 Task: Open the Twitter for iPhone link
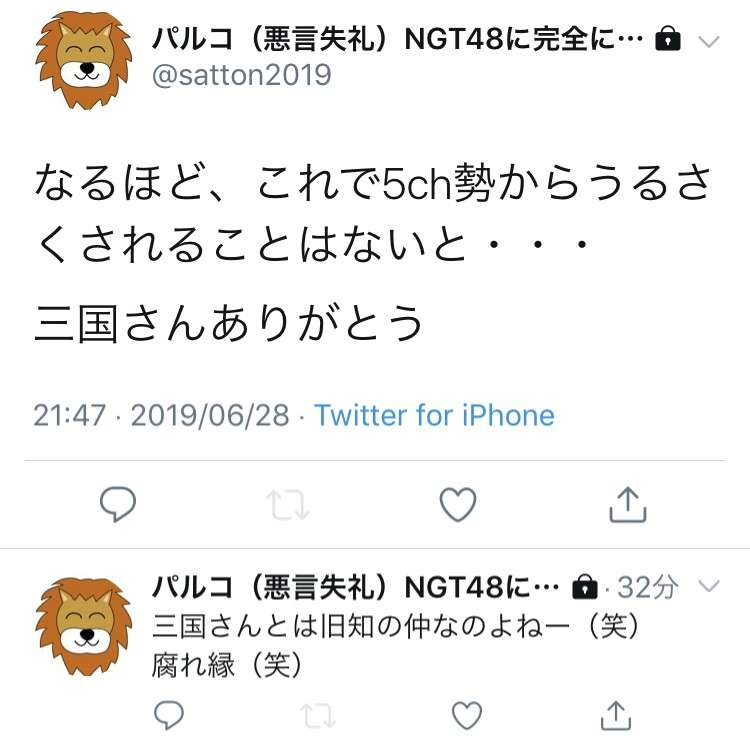[434, 415]
